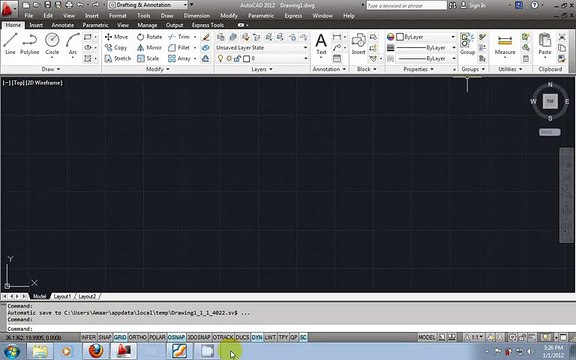Toggle SNAP mode in status bar
The image size is (576, 360).
(x=105, y=337)
